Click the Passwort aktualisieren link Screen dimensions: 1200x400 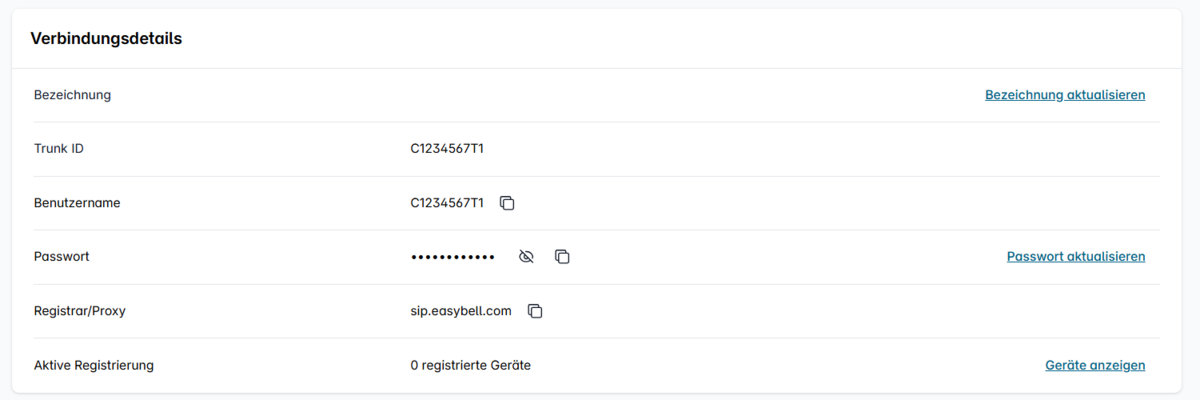coord(1075,257)
